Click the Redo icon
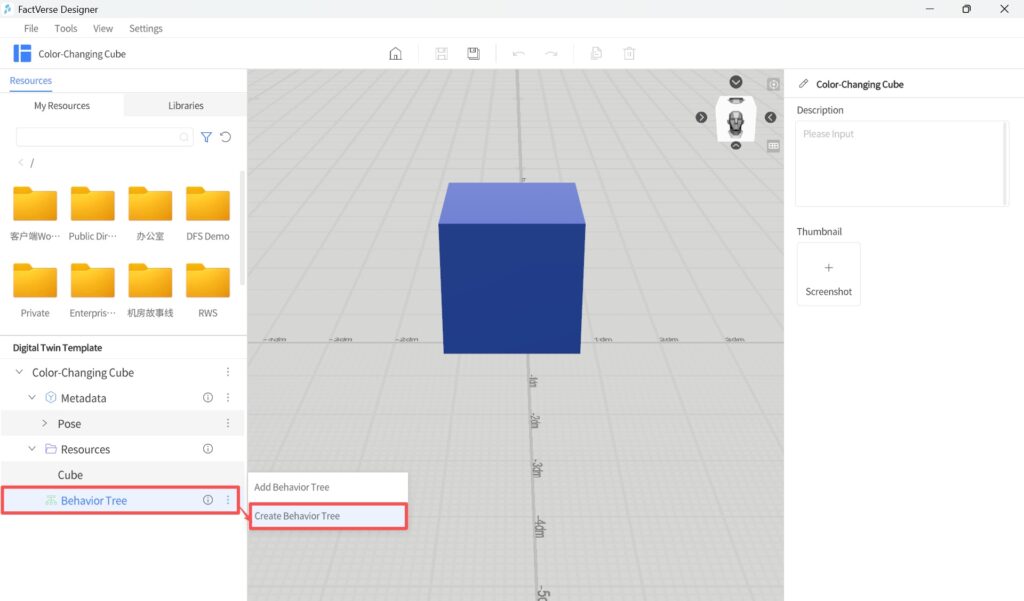 pyautogui.click(x=551, y=53)
